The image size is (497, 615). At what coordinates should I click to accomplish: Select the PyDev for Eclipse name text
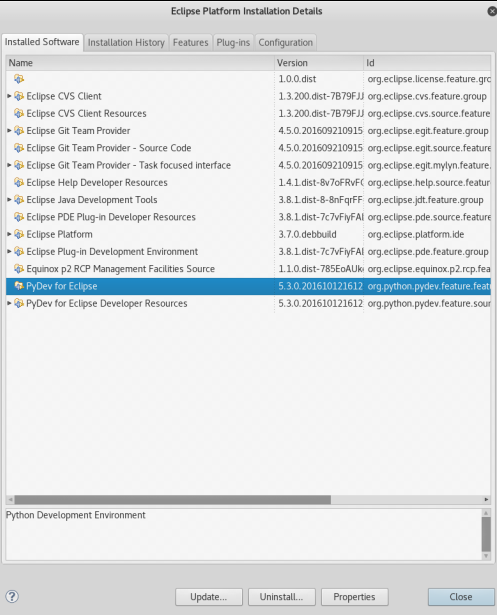click(62, 286)
